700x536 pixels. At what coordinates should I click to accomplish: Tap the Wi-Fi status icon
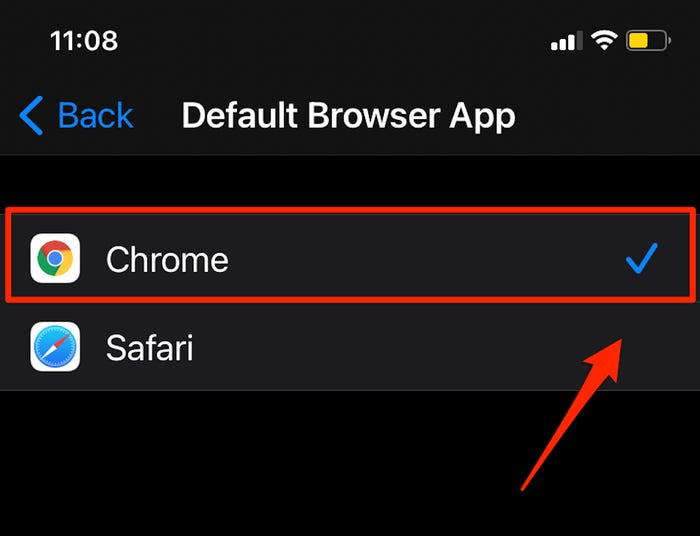coord(603,41)
